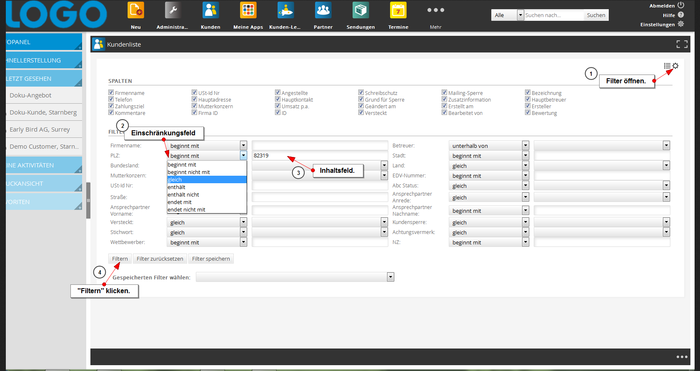Toggle the Bewertung column checkbox
This screenshot has width=700, height=371.
tap(528, 113)
